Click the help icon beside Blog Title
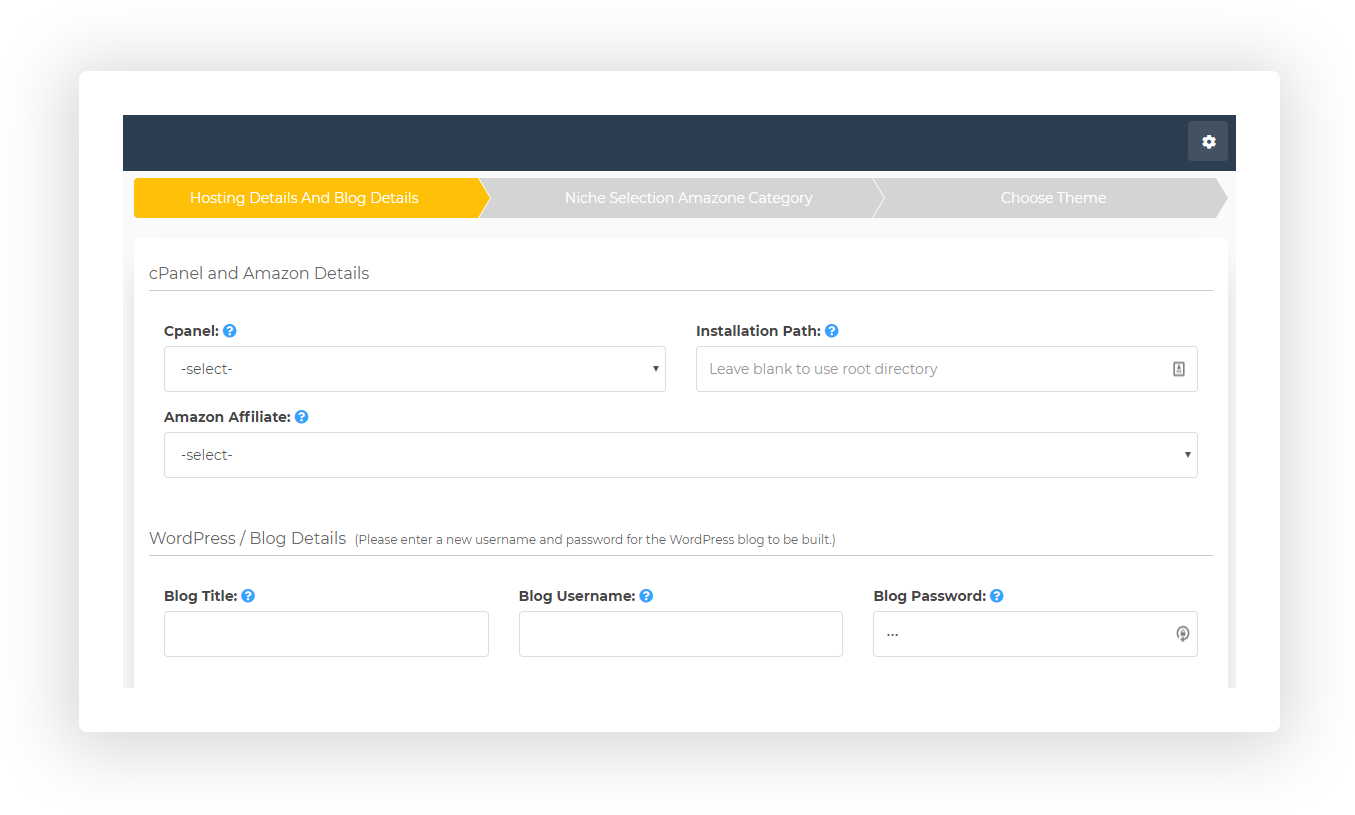1355x815 pixels. point(248,596)
